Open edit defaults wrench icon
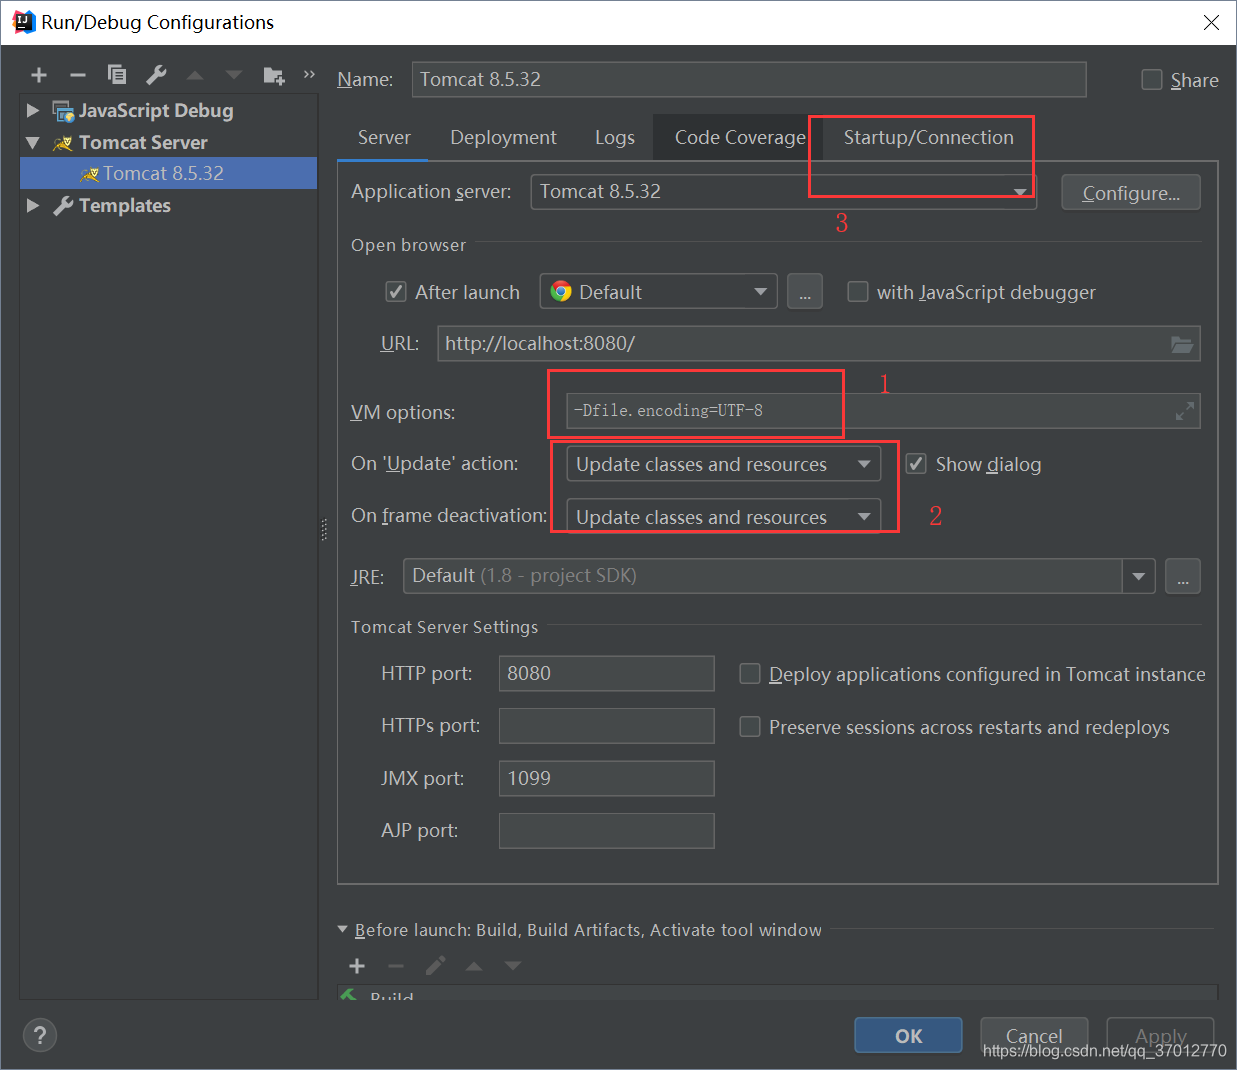 click(156, 75)
